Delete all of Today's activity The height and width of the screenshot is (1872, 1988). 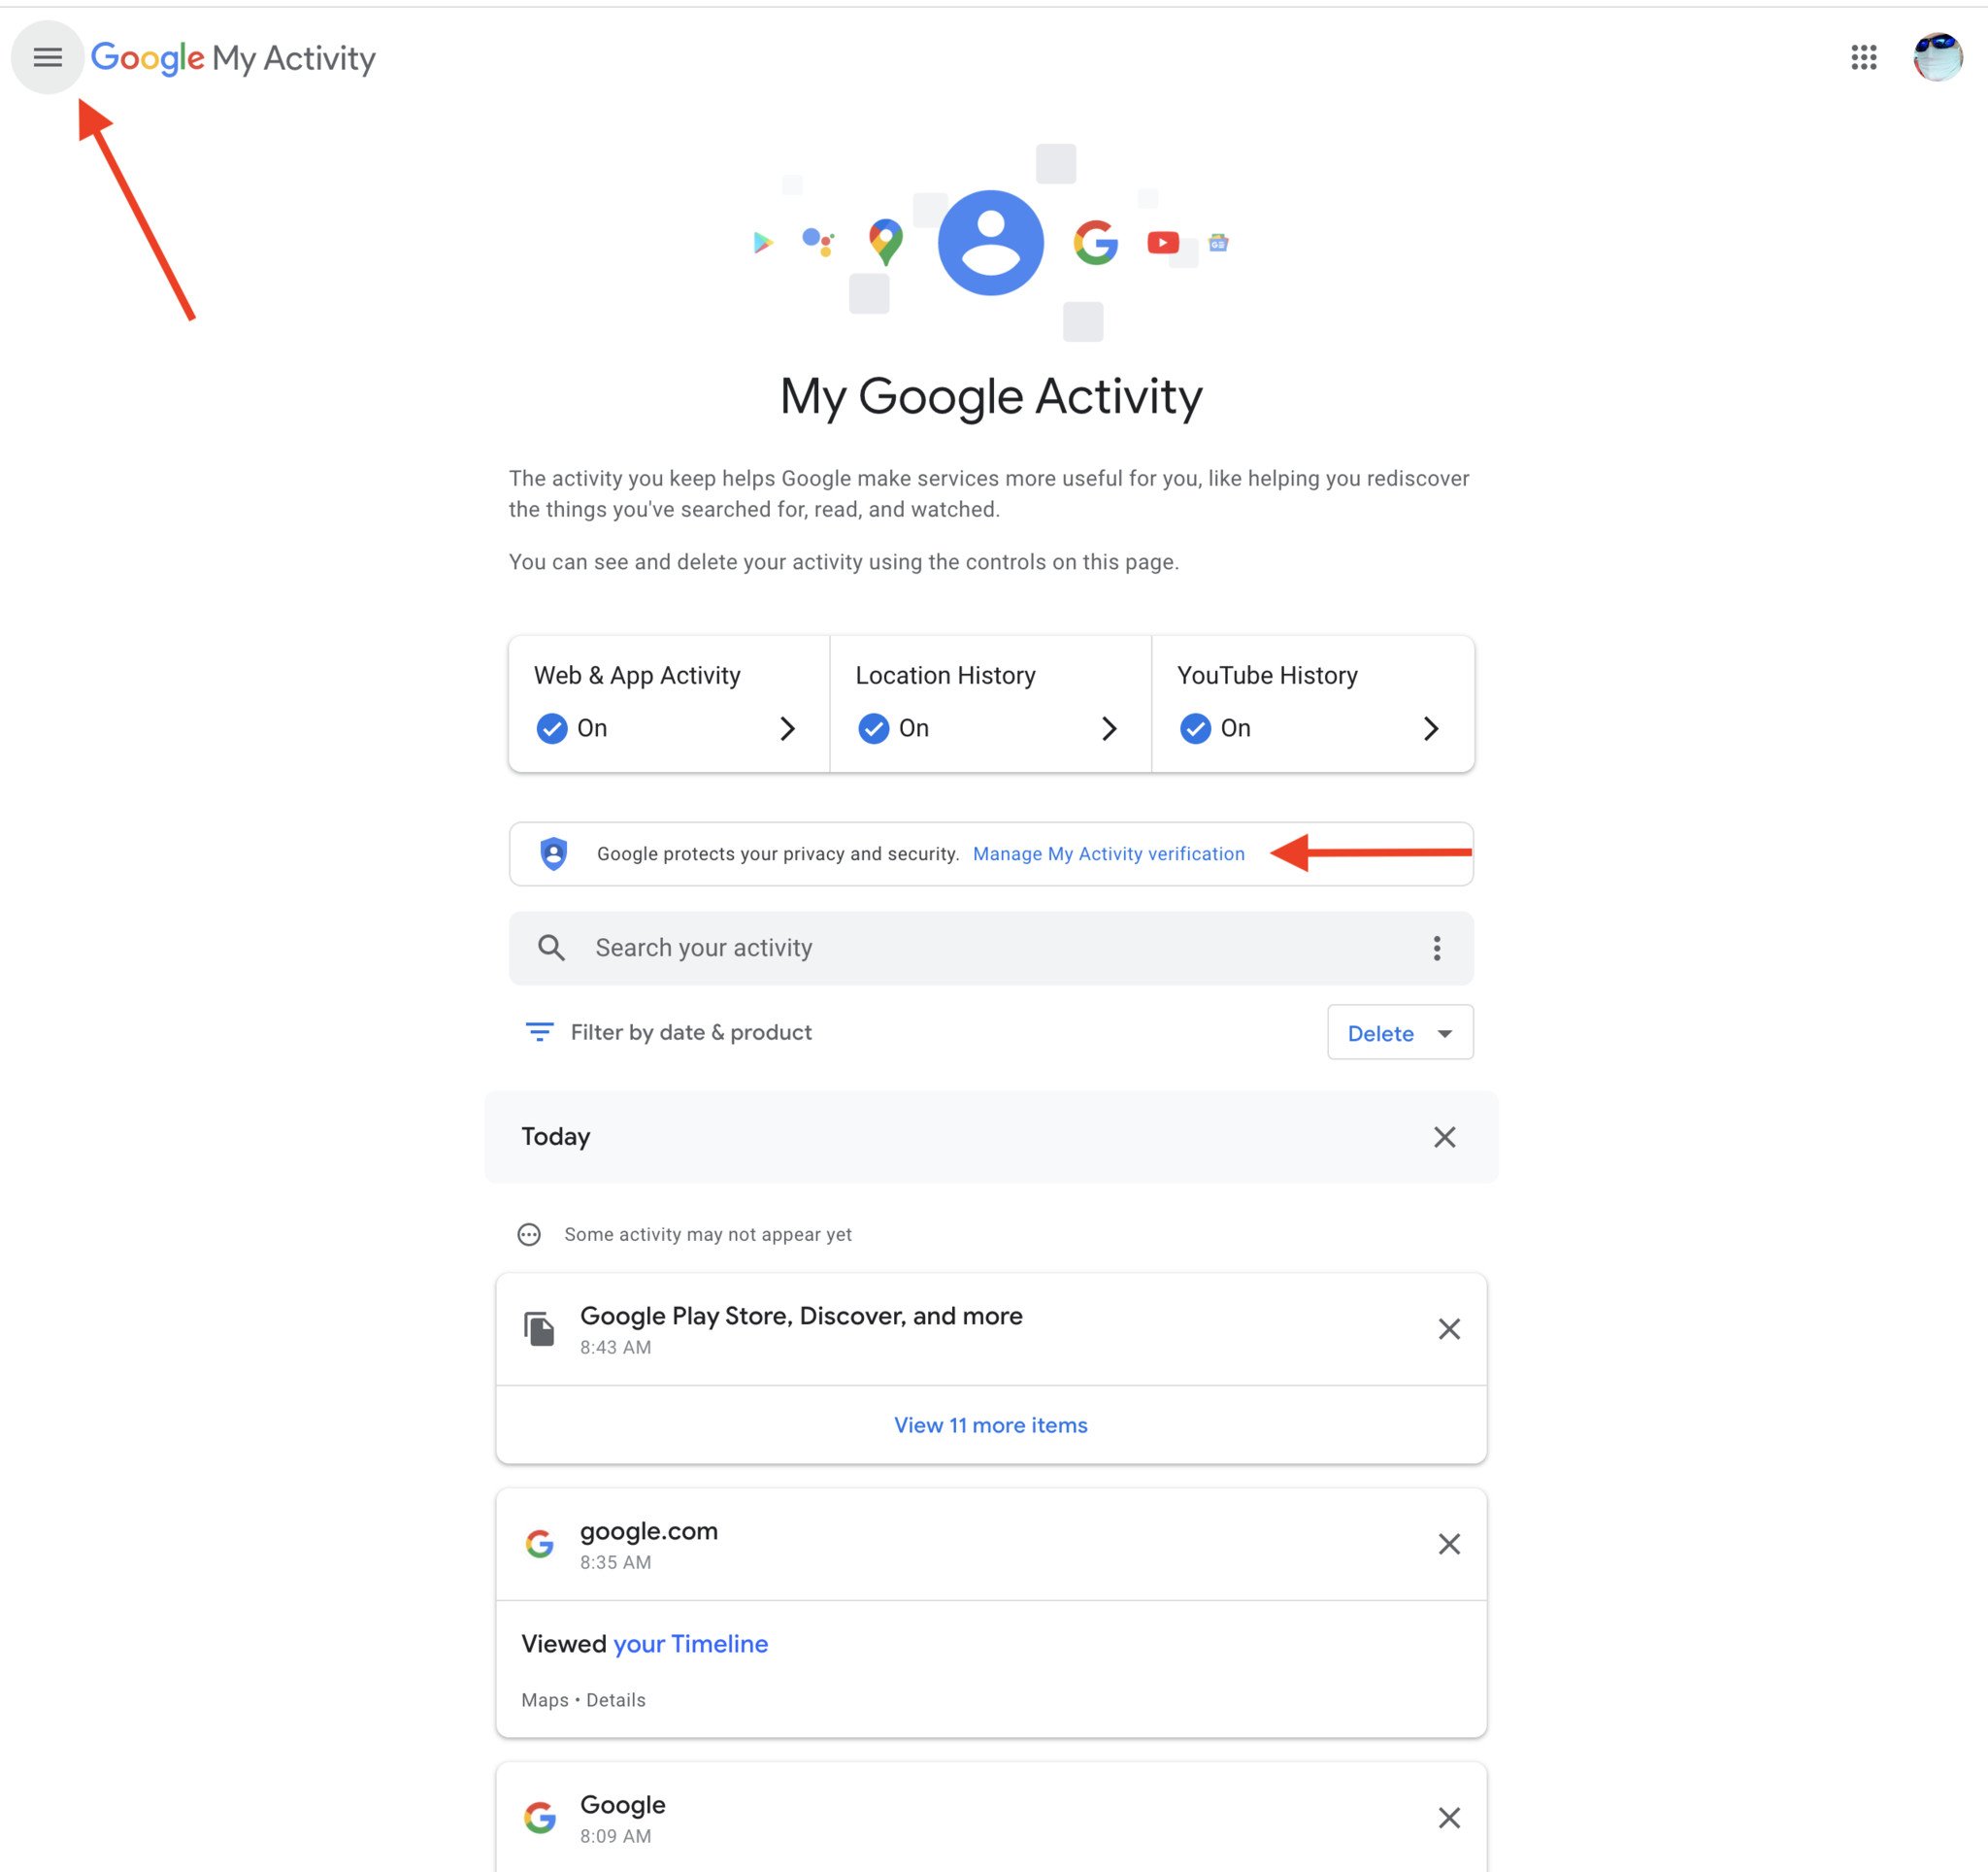click(x=1444, y=1137)
